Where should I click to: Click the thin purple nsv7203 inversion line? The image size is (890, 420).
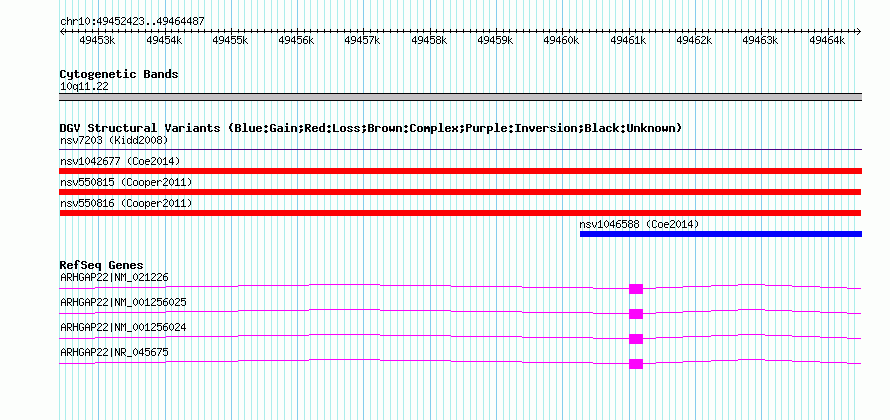pyautogui.click(x=460, y=150)
